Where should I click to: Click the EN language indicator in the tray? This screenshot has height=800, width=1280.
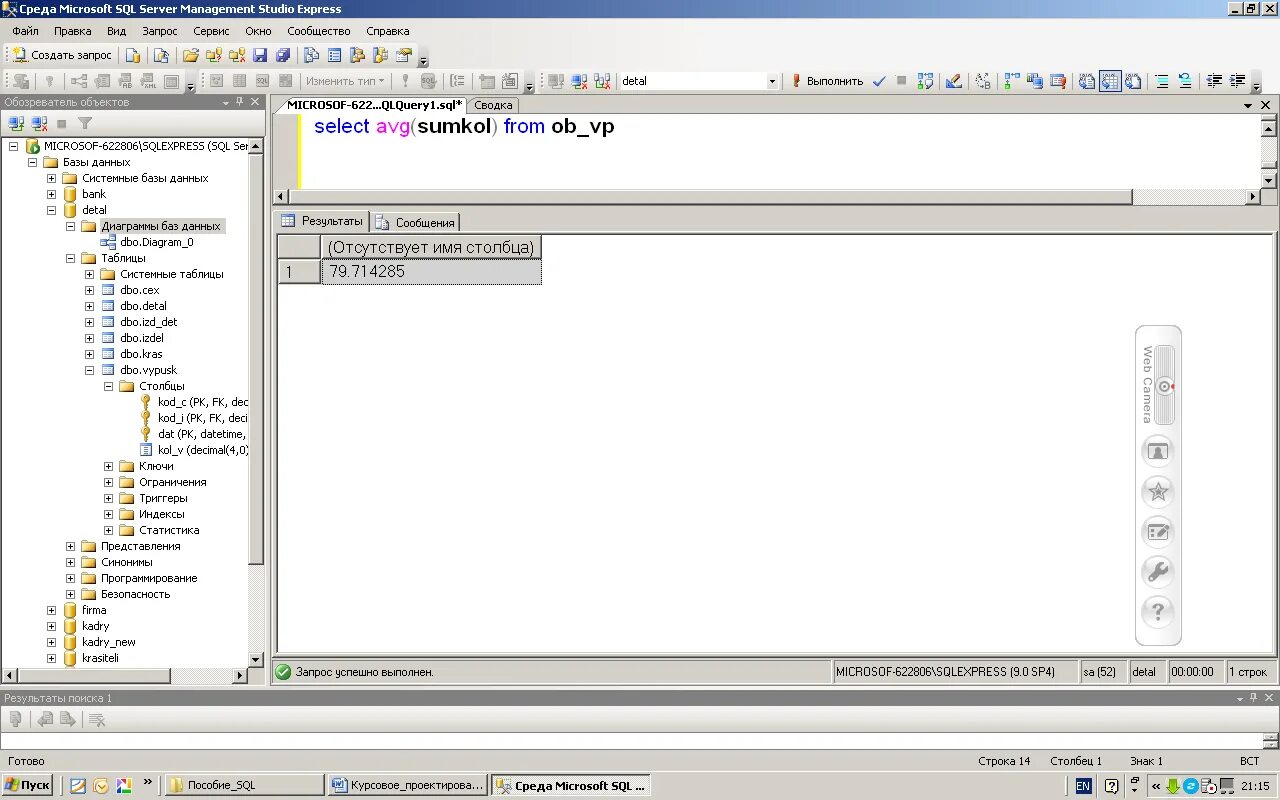[1083, 786]
